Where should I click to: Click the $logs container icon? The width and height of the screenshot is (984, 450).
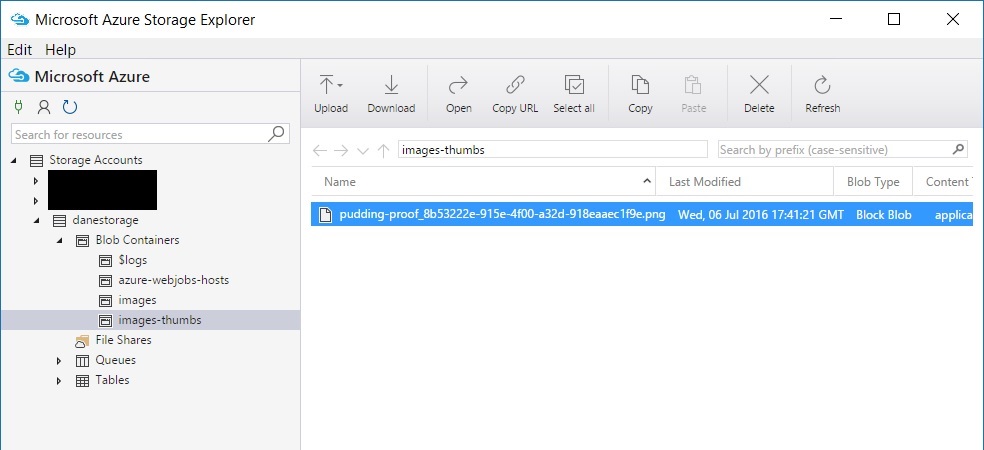[x=105, y=260]
